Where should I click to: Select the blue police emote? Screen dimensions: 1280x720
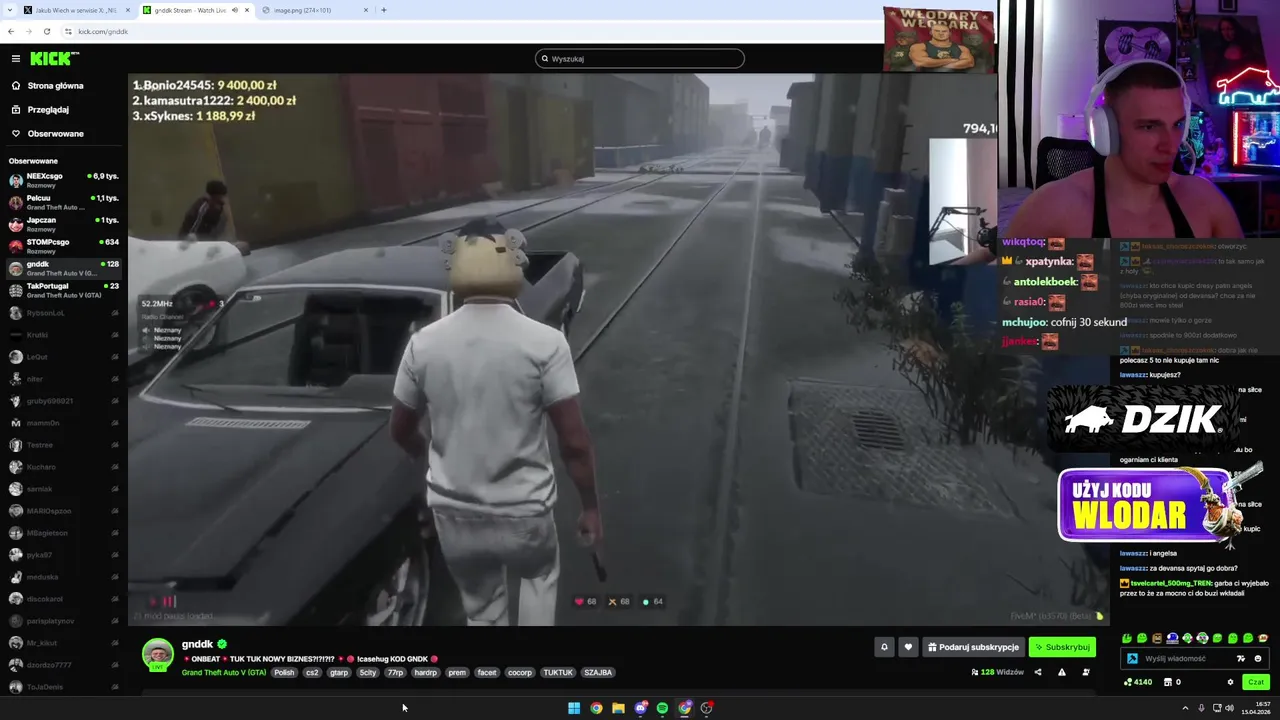point(1172,638)
